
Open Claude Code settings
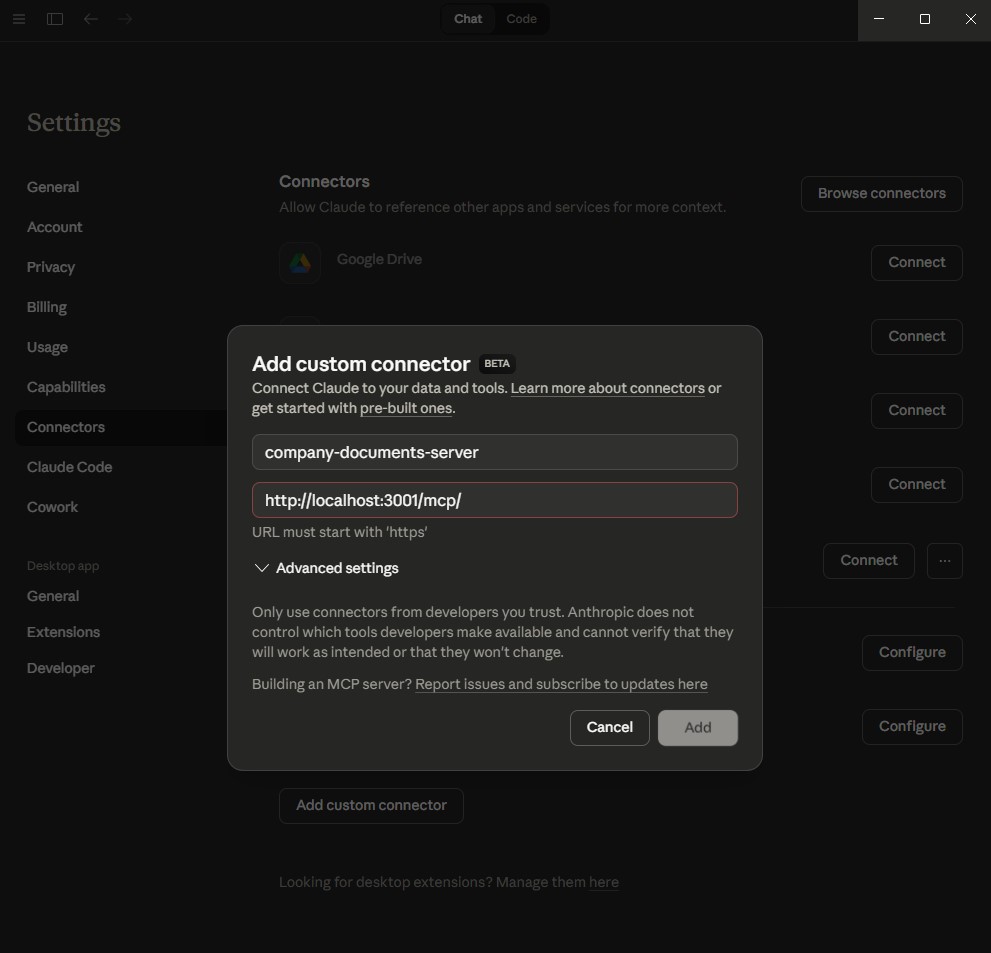click(x=70, y=467)
